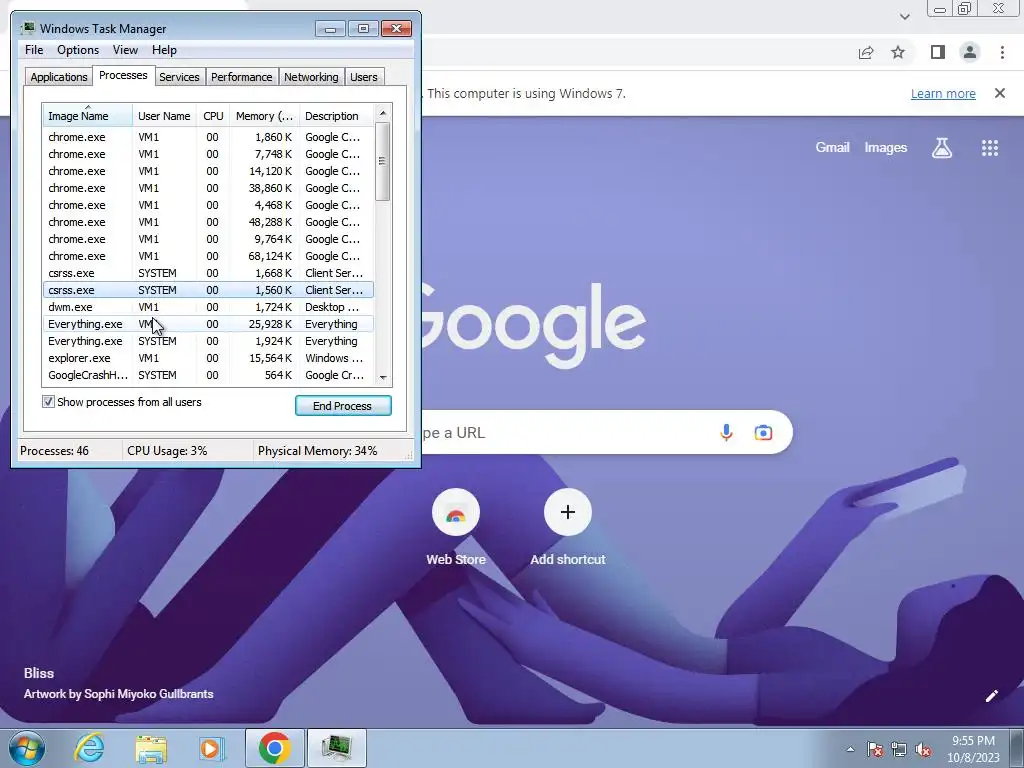Image resolution: width=1024 pixels, height=768 pixels.
Task: Customize Chrome with pencil icon
Action: click(991, 696)
